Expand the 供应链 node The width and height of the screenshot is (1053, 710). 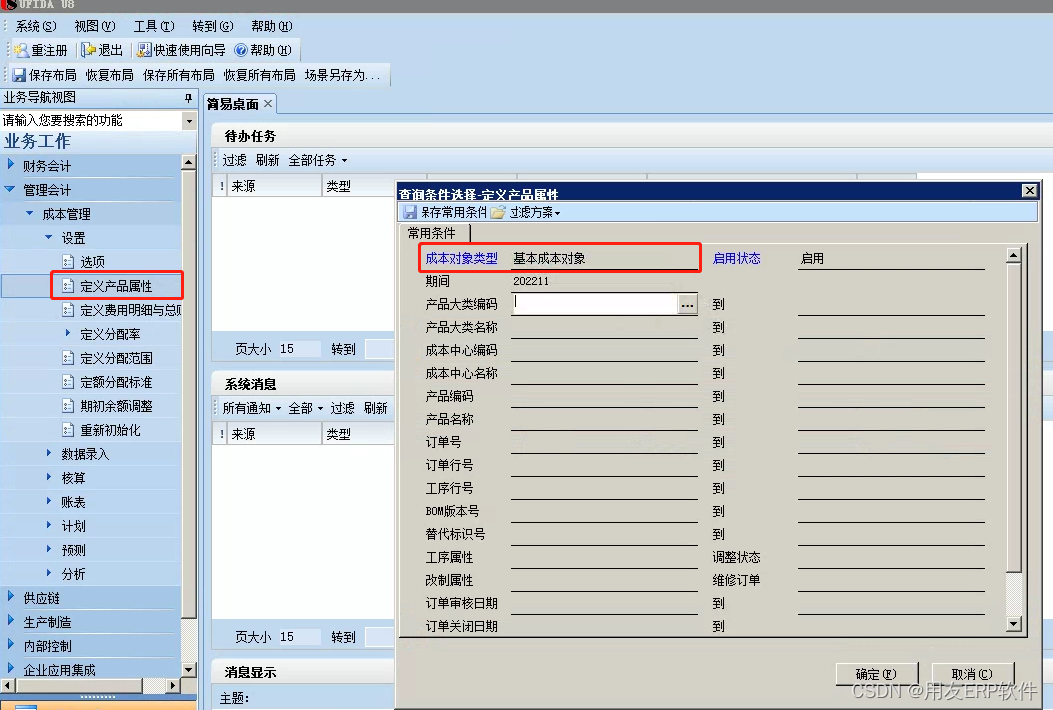pyautogui.click(x=10, y=596)
